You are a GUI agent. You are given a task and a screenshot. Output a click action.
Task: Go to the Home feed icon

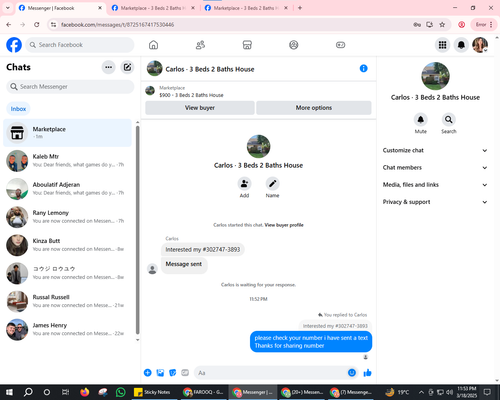coord(153,45)
